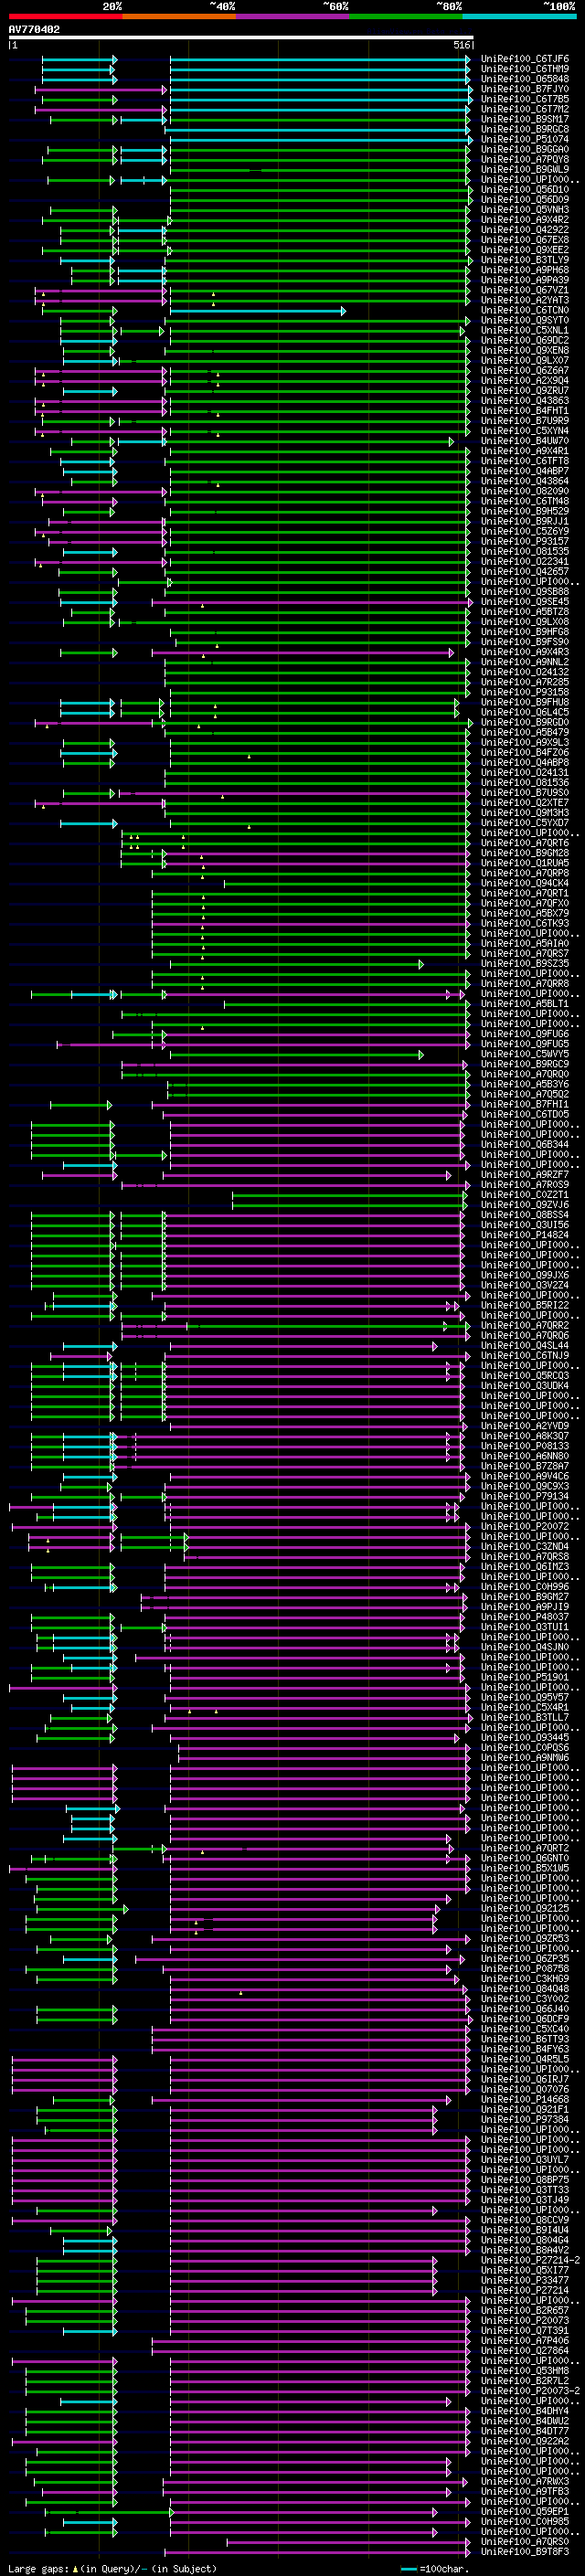
Task: Select the UniRef100_P20072 label
Action: pyautogui.click(x=525, y=1526)
